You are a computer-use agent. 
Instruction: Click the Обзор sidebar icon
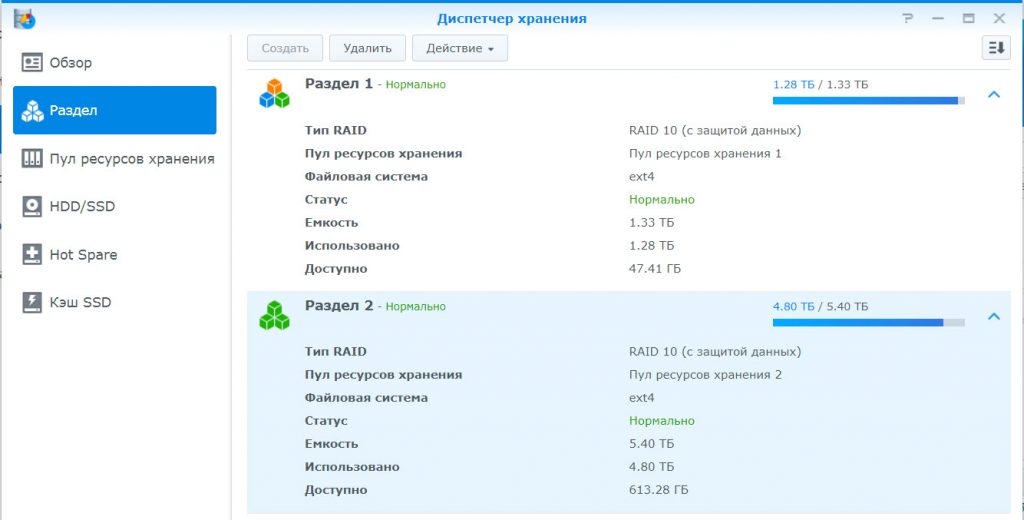pyautogui.click(x=32, y=63)
